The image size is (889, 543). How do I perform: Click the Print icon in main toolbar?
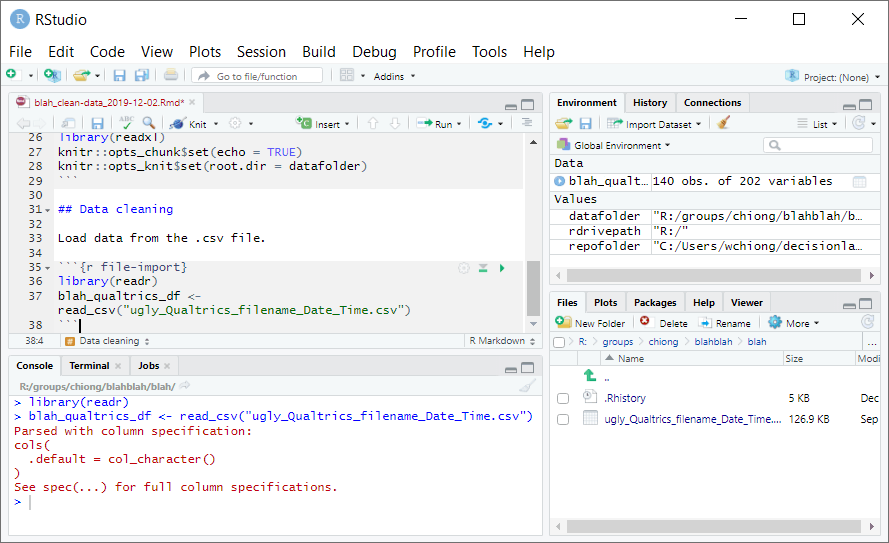171,75
